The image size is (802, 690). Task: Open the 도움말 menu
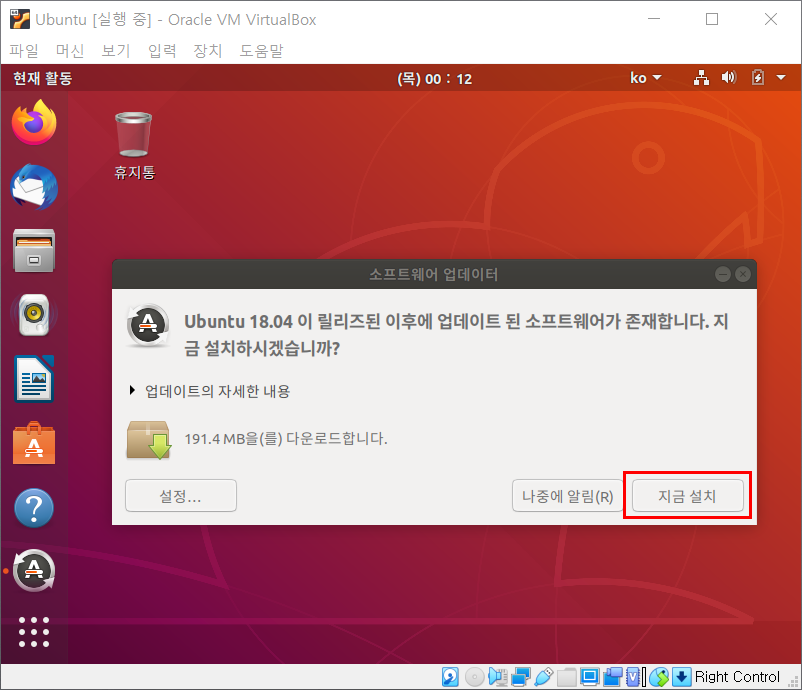(x=261, y=50)
